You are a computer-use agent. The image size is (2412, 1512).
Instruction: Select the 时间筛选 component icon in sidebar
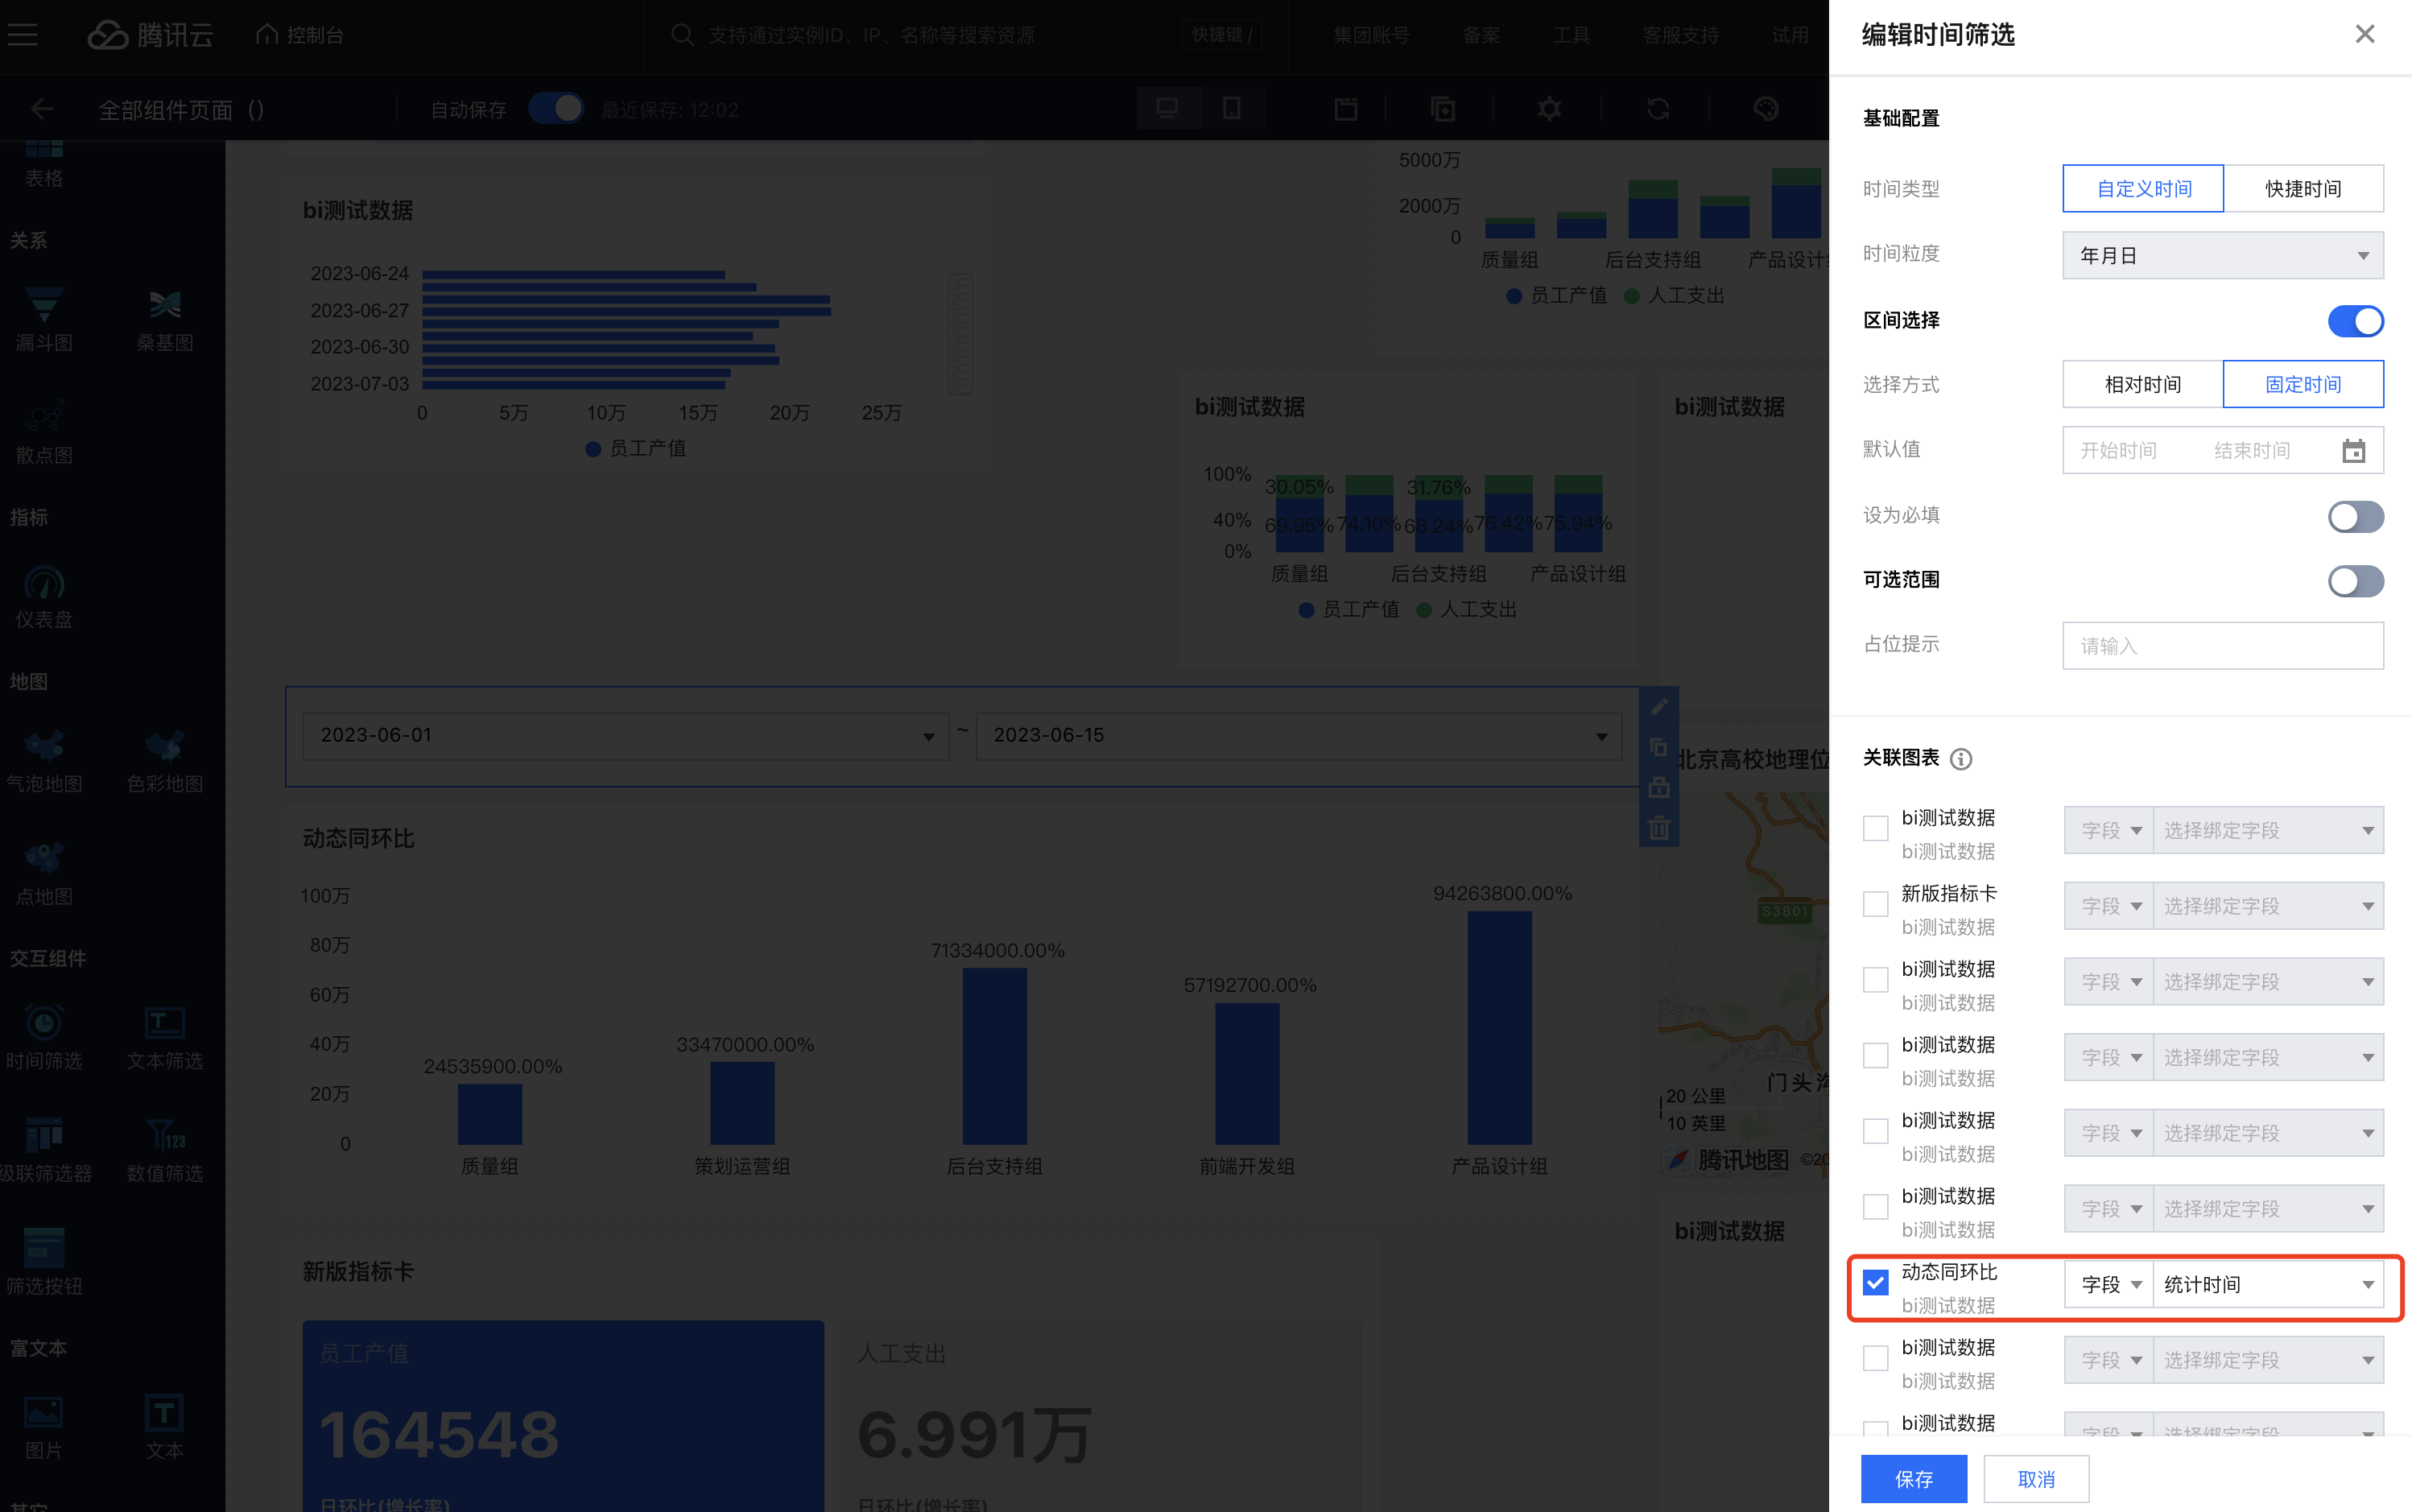pos(44,1023)
